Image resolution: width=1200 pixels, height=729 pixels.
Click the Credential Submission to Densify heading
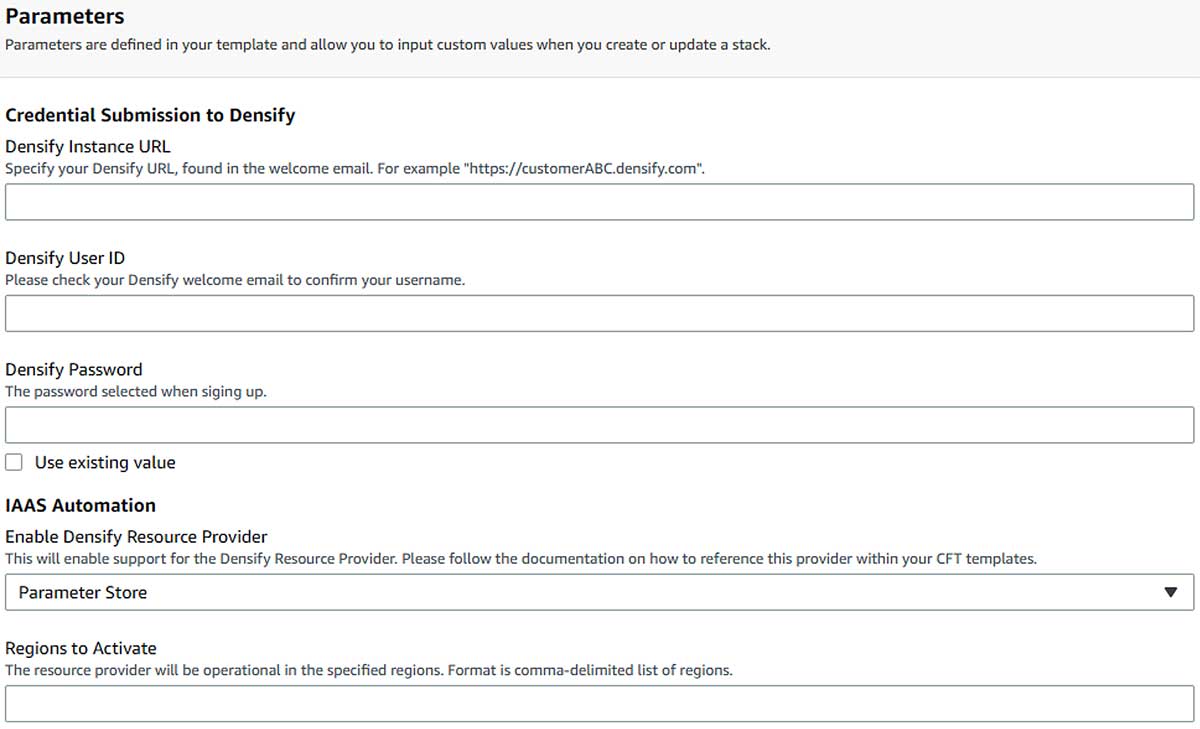click(x=150, y=115)
